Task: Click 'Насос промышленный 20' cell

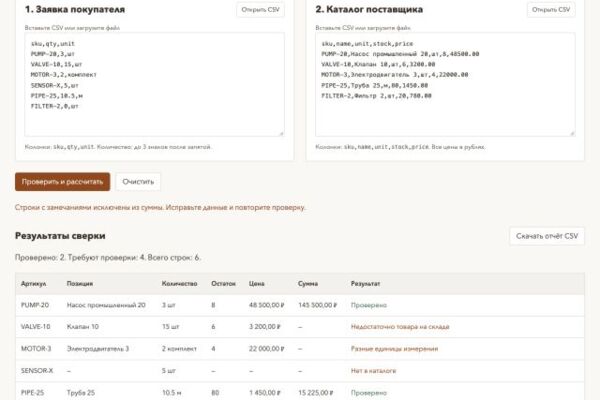Action: [x=106, y=305]
